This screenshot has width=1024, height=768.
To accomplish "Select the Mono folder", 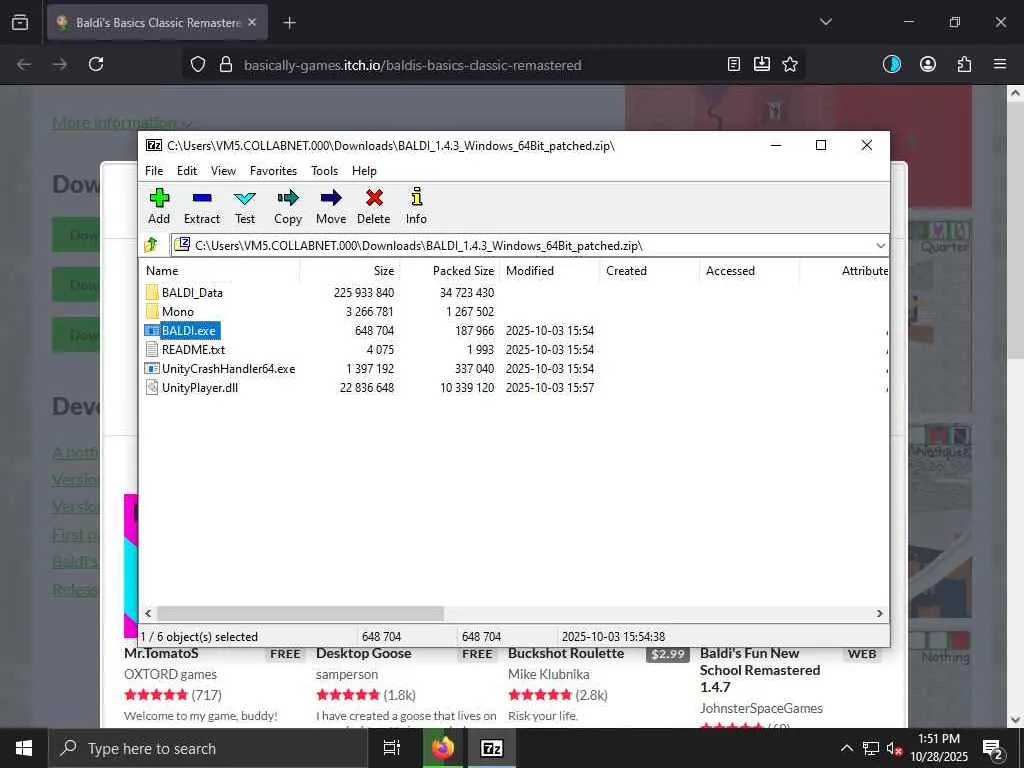I will coord(178,312).
